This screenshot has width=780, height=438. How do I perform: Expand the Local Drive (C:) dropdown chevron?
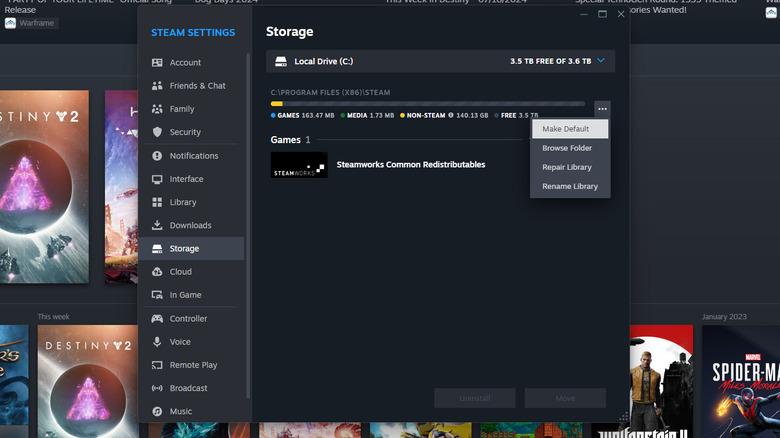tap(601, 61)
